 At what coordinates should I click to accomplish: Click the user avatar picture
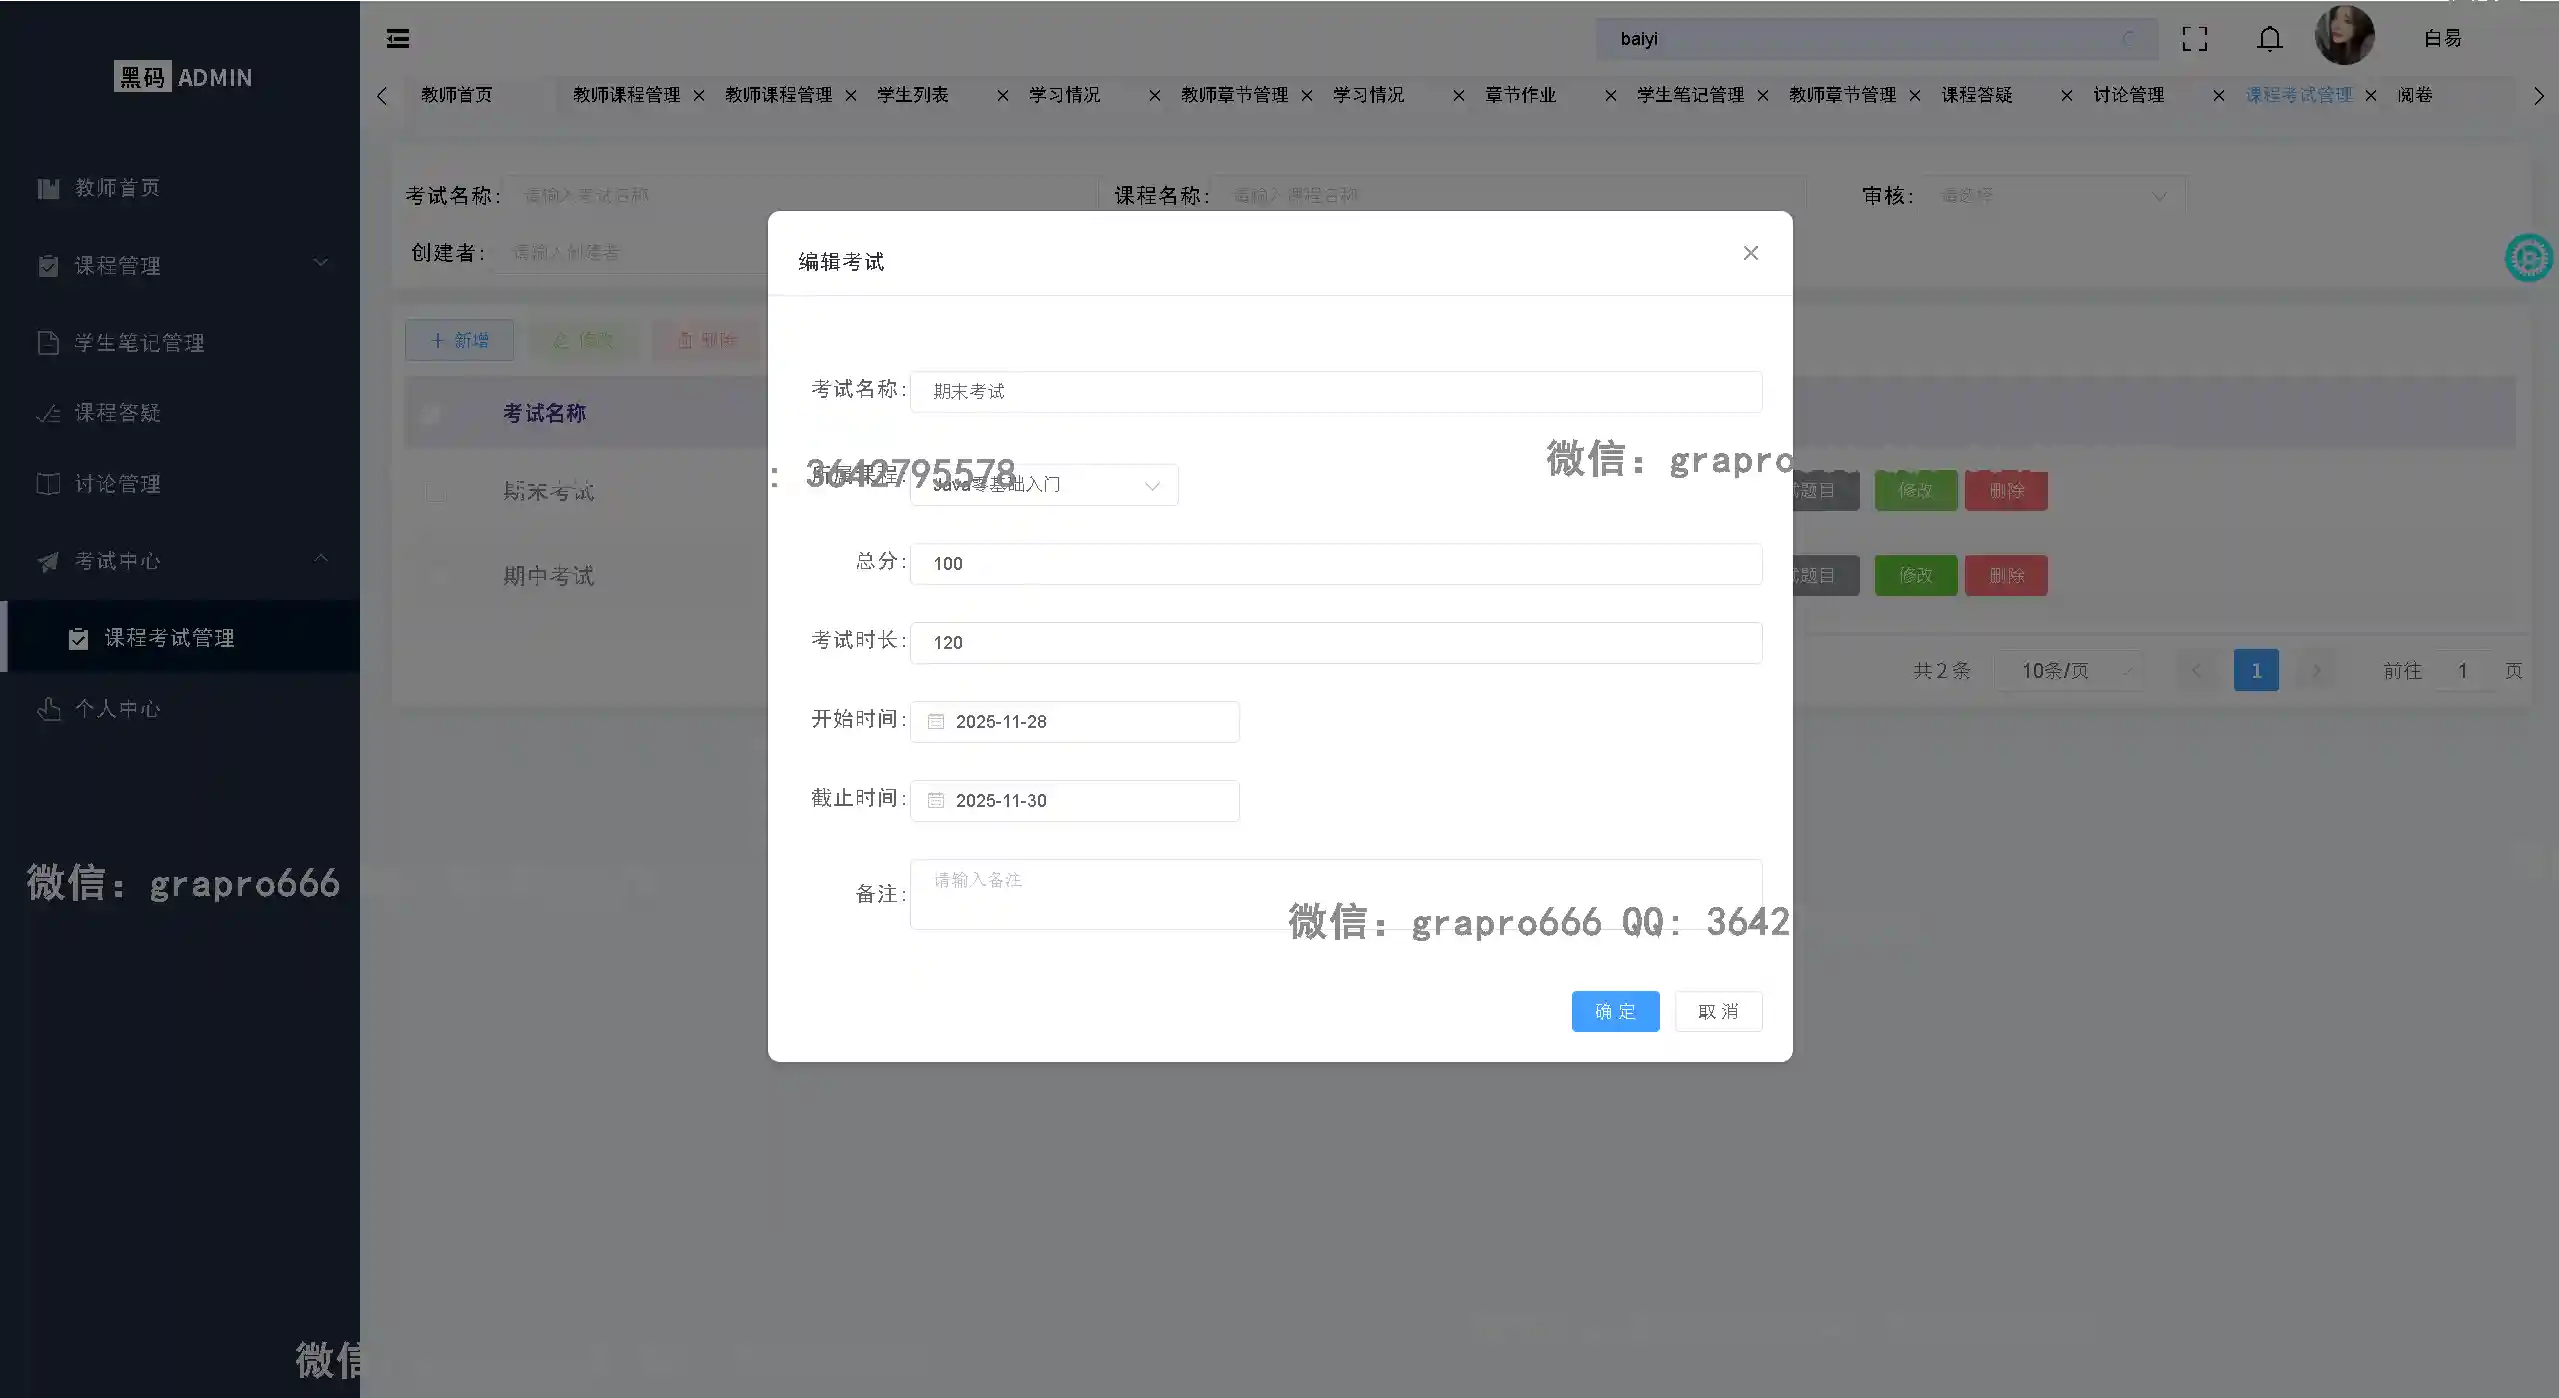2343,36
